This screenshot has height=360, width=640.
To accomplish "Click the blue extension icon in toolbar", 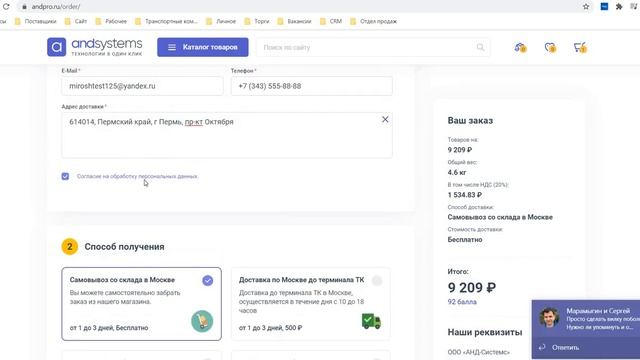I will 604,7.
